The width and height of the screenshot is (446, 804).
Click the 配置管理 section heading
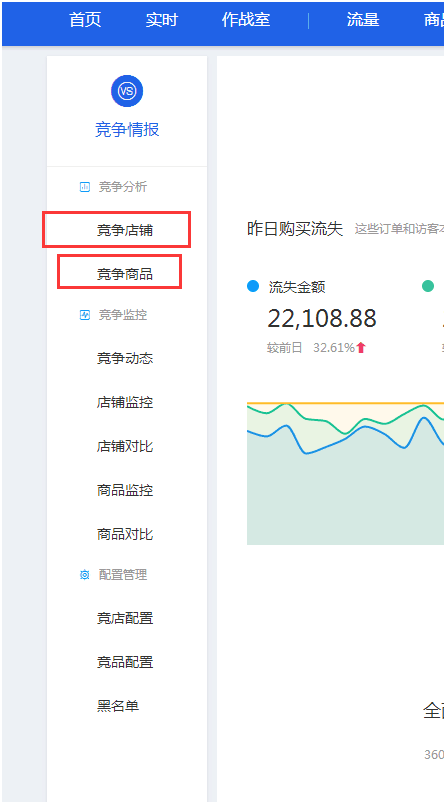123,575
